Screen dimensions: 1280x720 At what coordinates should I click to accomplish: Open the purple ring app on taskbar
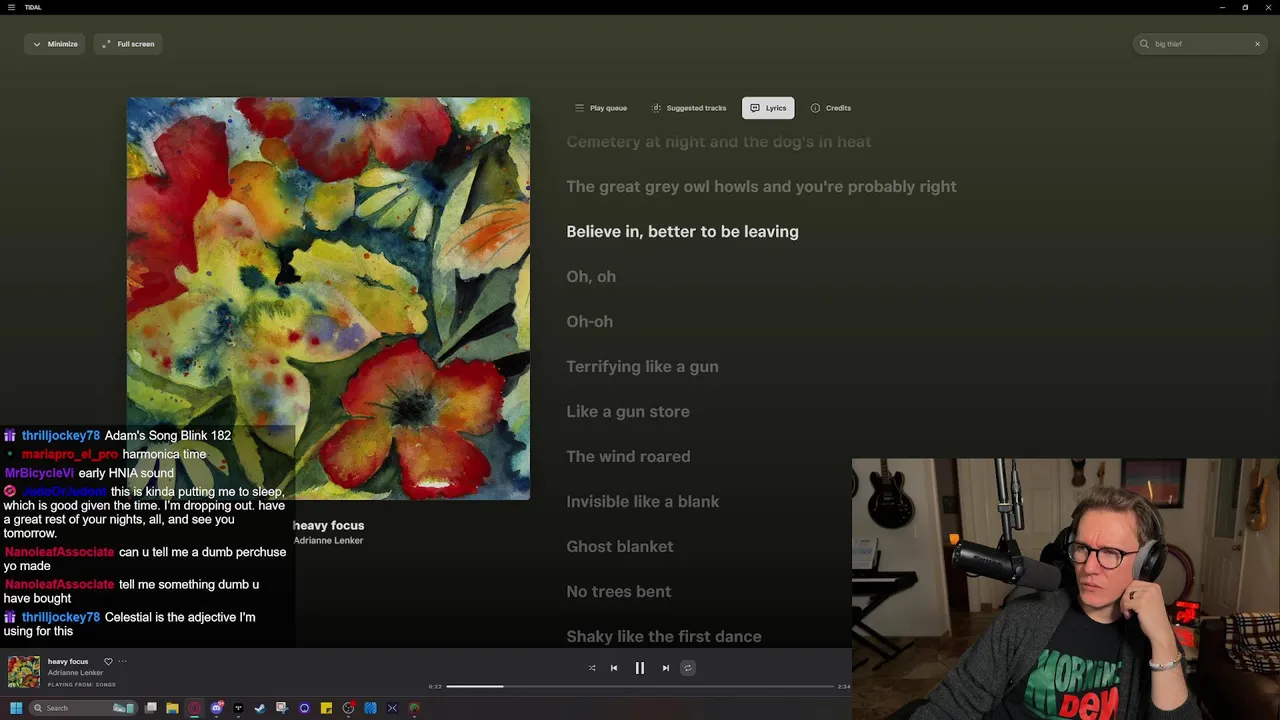click(304, 708)
